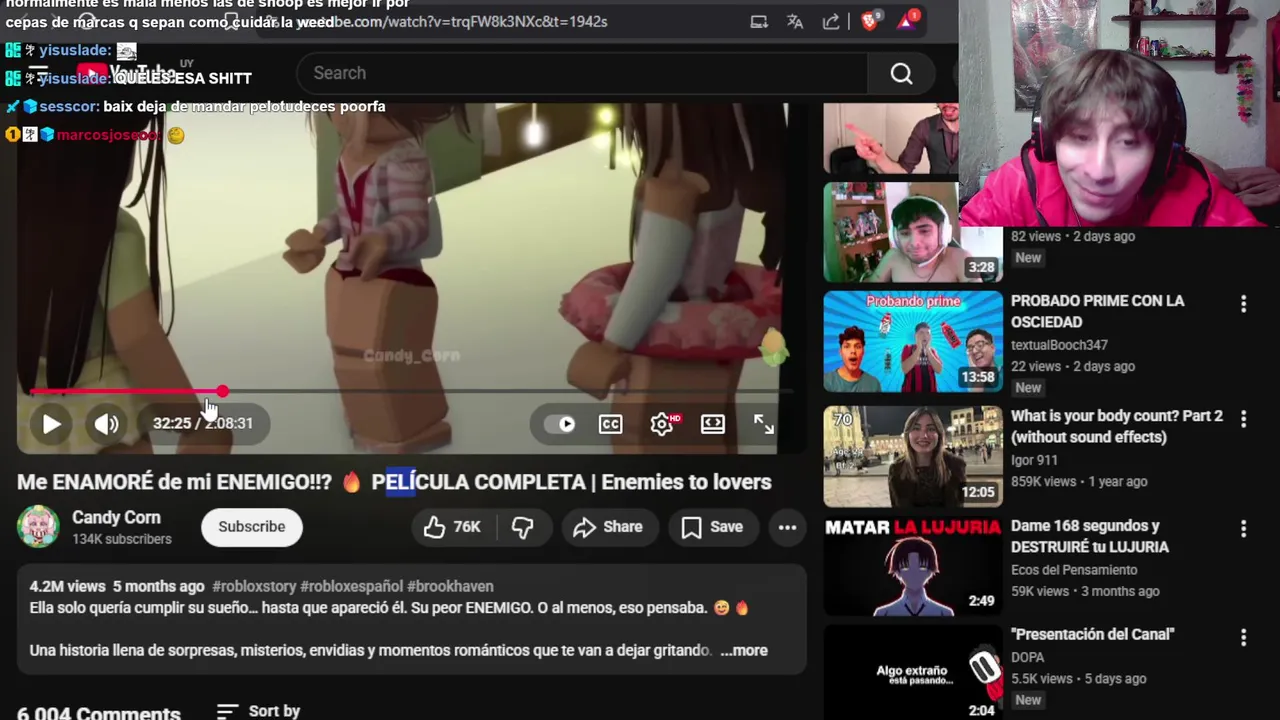Open the player settings gear
Image resolution: width=1280 pixels, height=720 pixels.
click(x=662, y=424)
